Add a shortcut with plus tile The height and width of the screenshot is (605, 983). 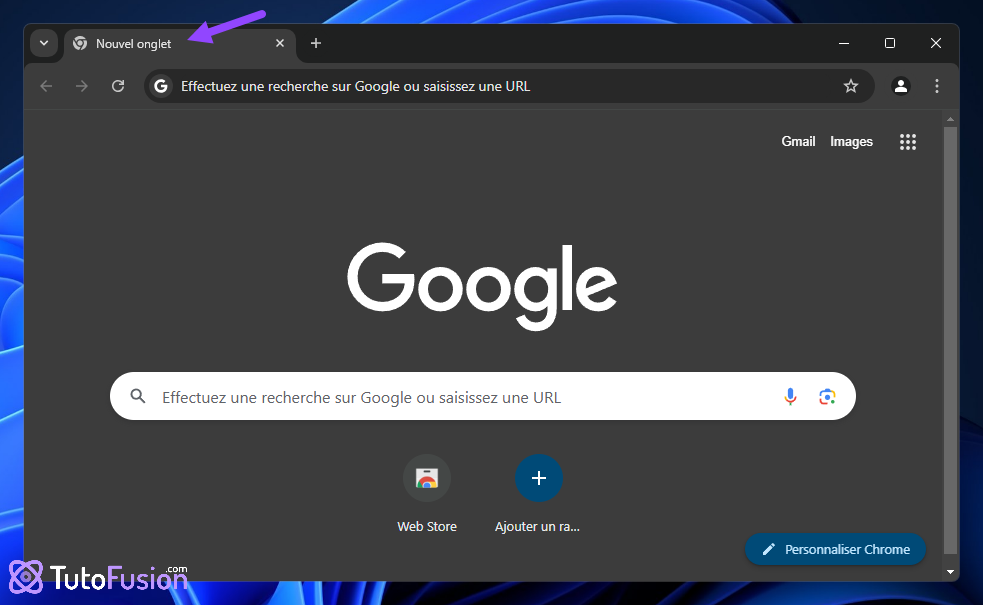point(539,478)
